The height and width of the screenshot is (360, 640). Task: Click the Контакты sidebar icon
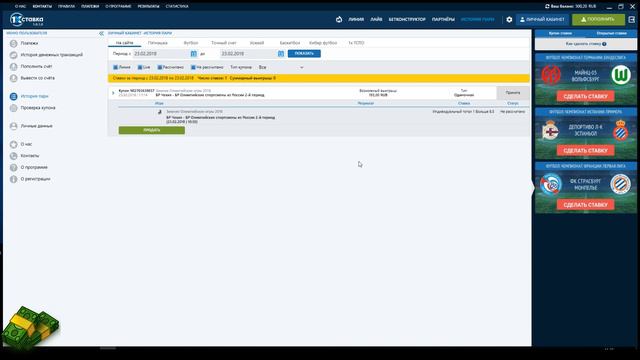[x=13, y=156]
